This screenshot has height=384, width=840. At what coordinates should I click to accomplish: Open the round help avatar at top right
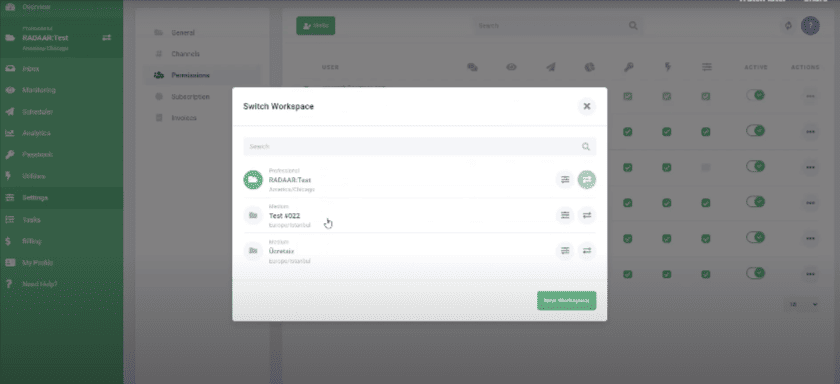(x=810, y=25)
